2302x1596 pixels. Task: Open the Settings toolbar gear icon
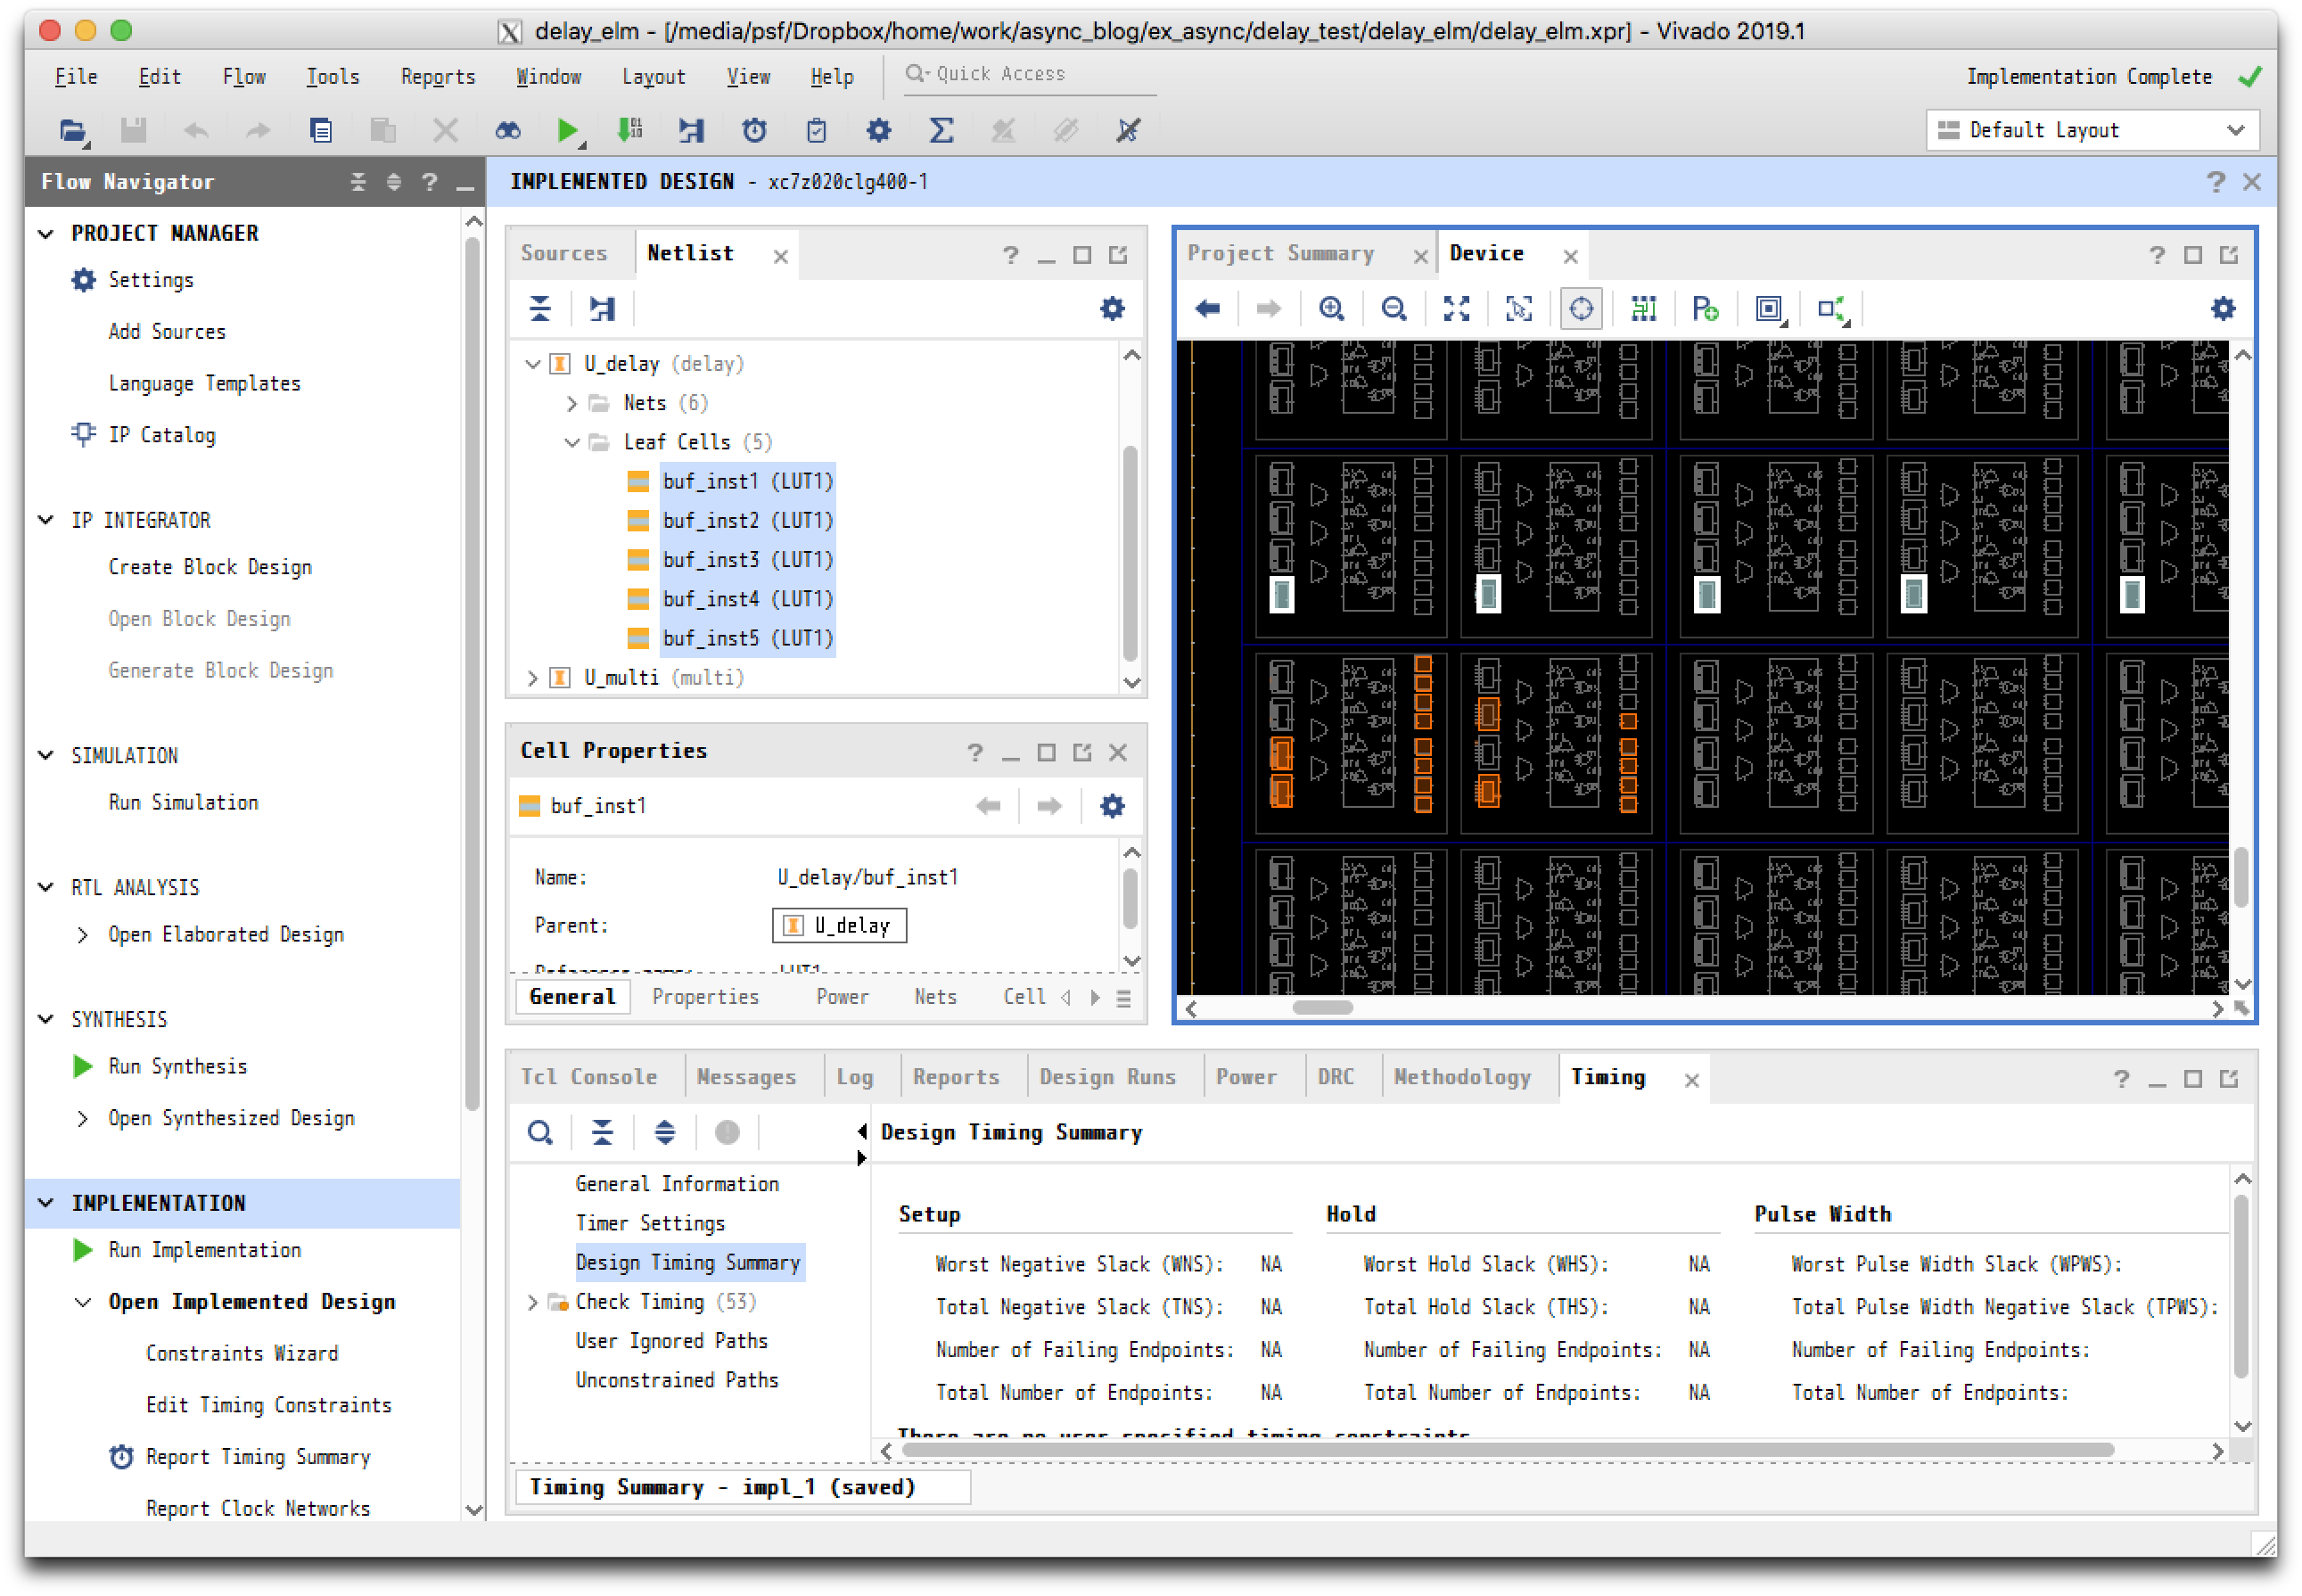coord(878,130)
